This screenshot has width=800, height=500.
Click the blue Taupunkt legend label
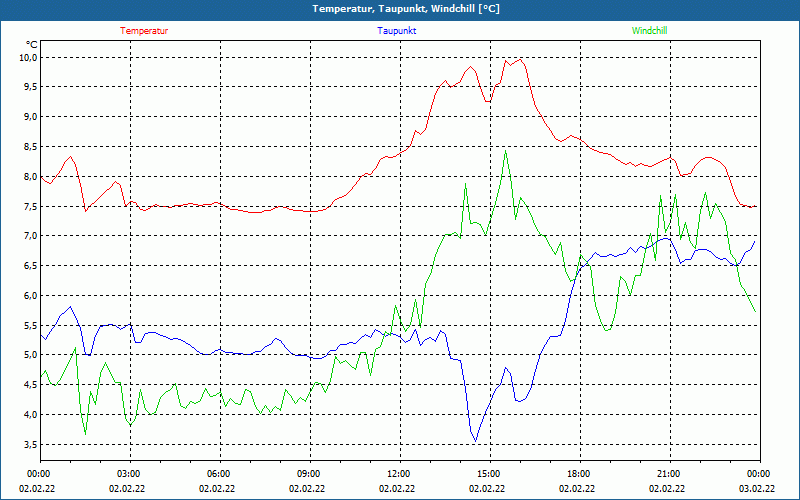tap(396, 31)
